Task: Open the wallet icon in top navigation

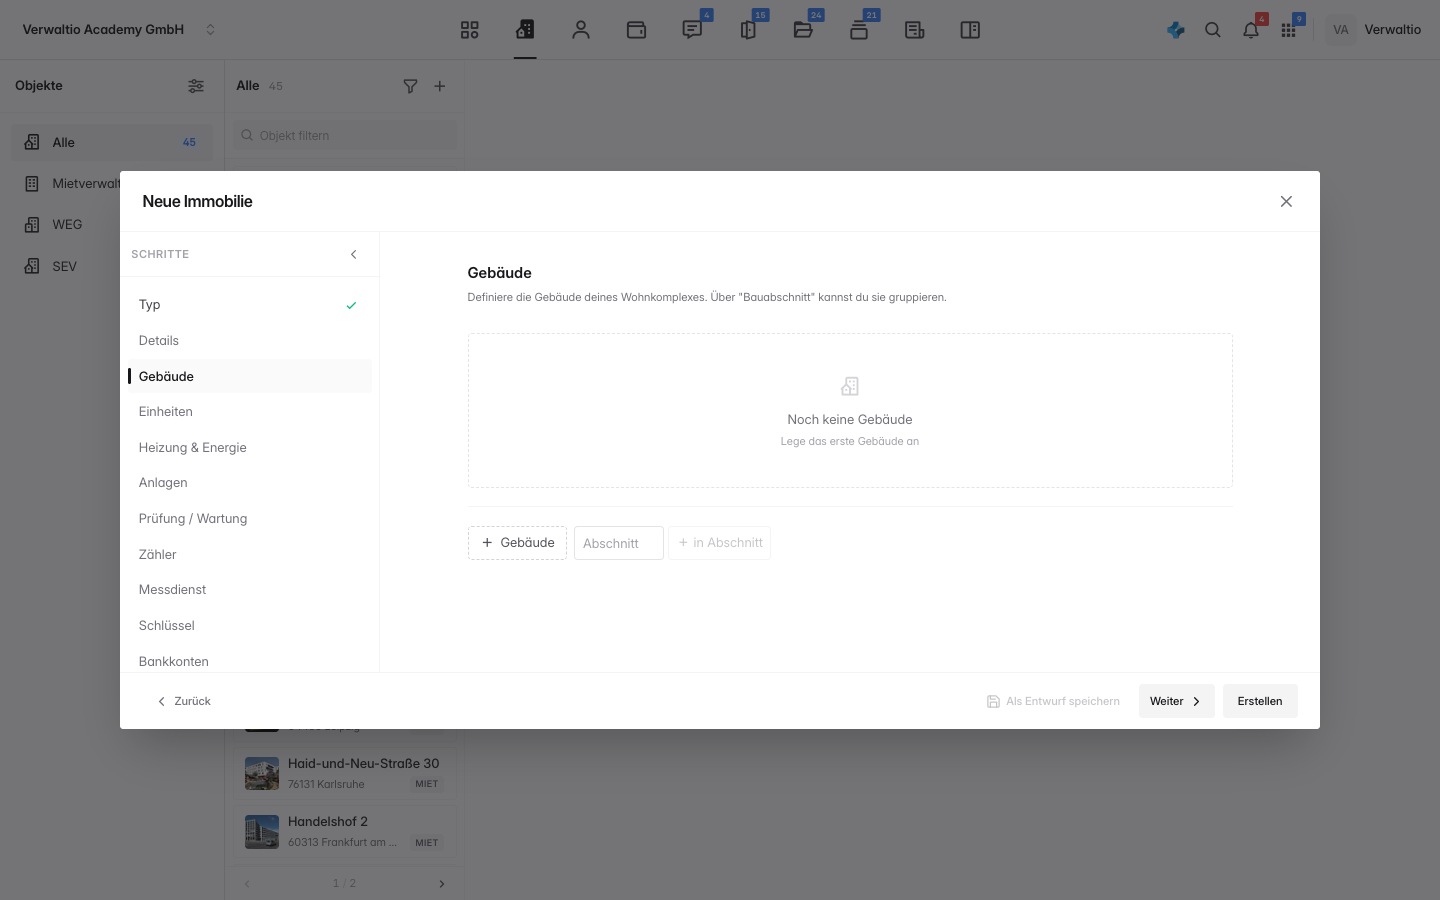Action: pyautogui.click(x=636, y=30)
